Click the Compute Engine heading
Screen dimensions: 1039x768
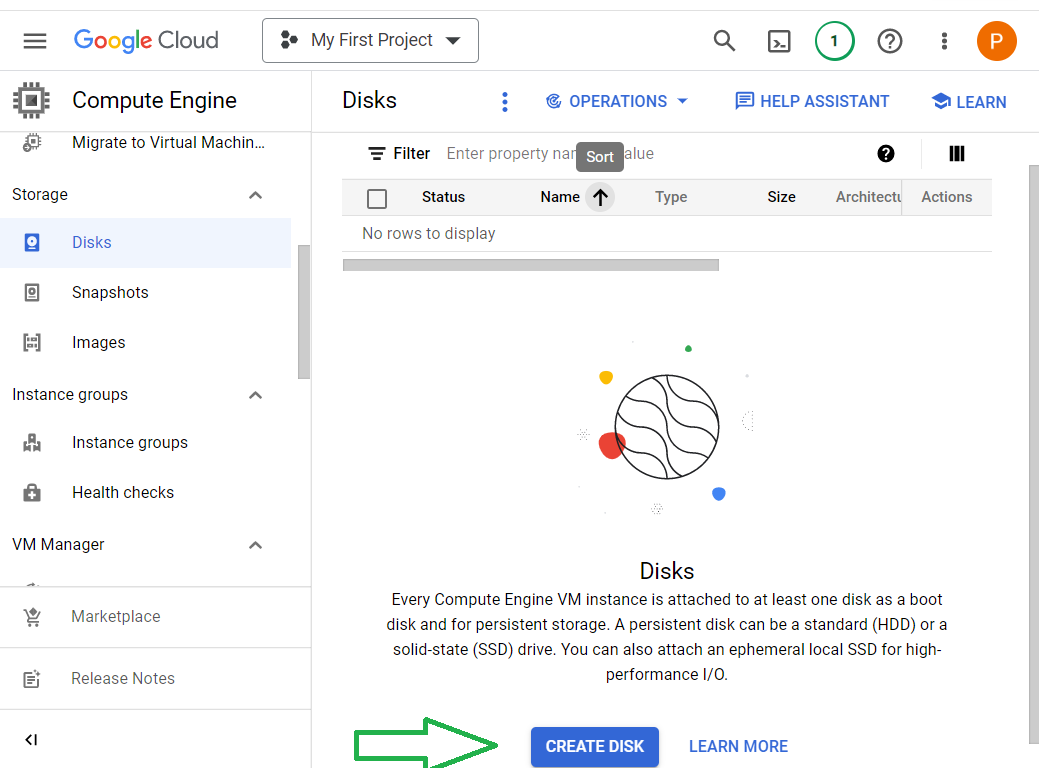coord(154,100)
